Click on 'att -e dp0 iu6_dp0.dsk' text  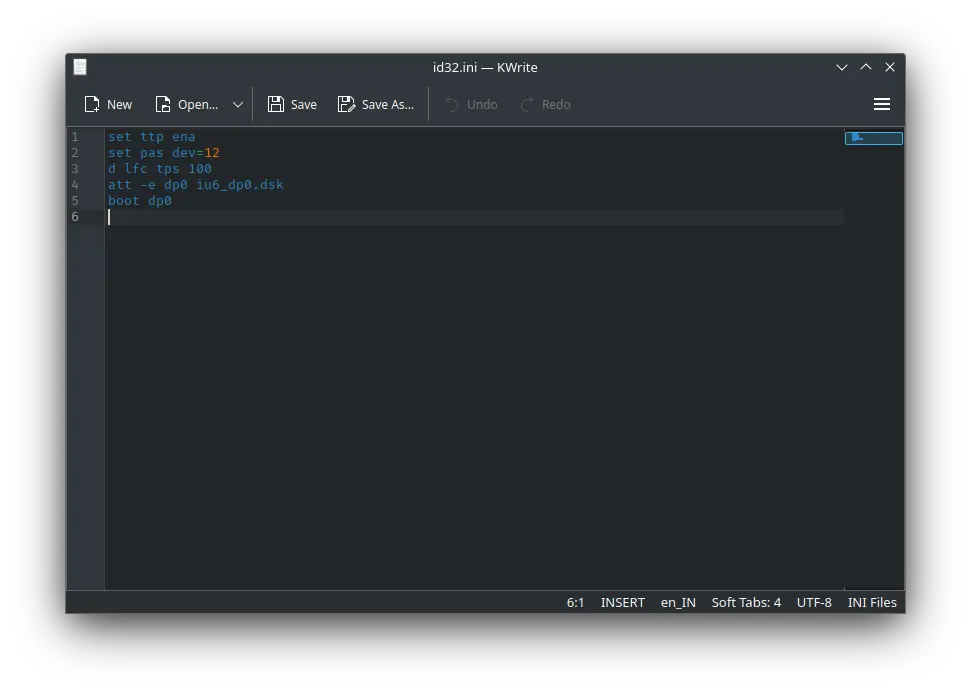[195, 185]
